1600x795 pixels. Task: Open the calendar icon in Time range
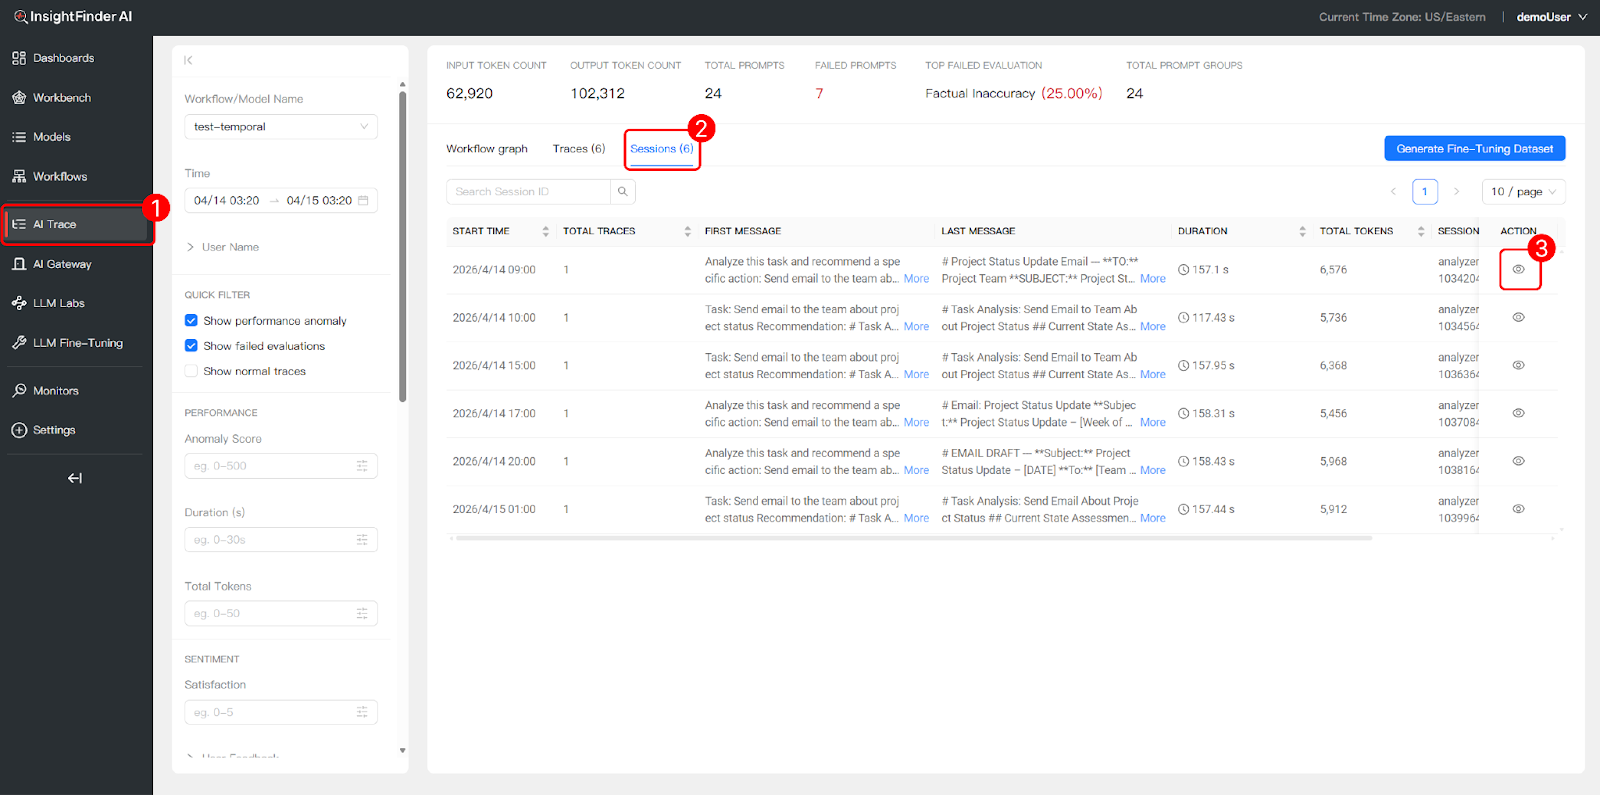pos(363,201)
